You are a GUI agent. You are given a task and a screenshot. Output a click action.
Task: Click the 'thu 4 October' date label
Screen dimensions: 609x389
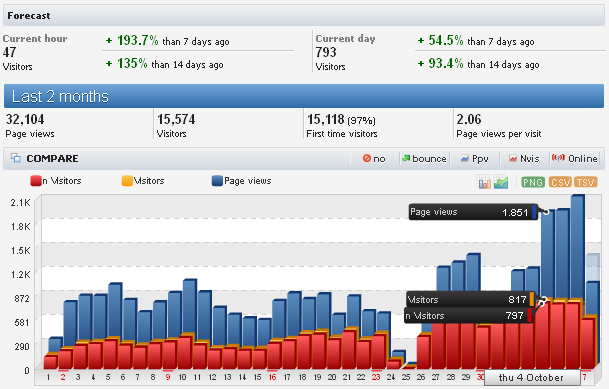pos(531,377)
